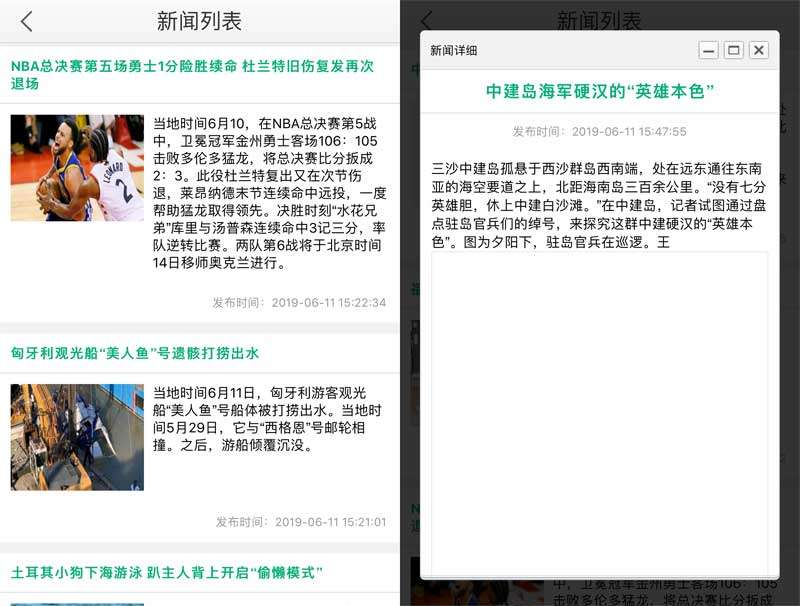This screenshot has height=606, width=800.
Task: Select the NBA finals summary paragraph
Action: [269, 193]
